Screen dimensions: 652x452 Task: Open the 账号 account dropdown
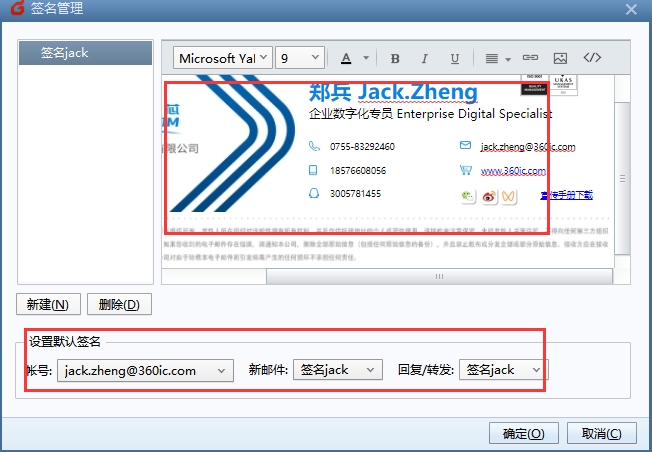(x=145, y=370)
